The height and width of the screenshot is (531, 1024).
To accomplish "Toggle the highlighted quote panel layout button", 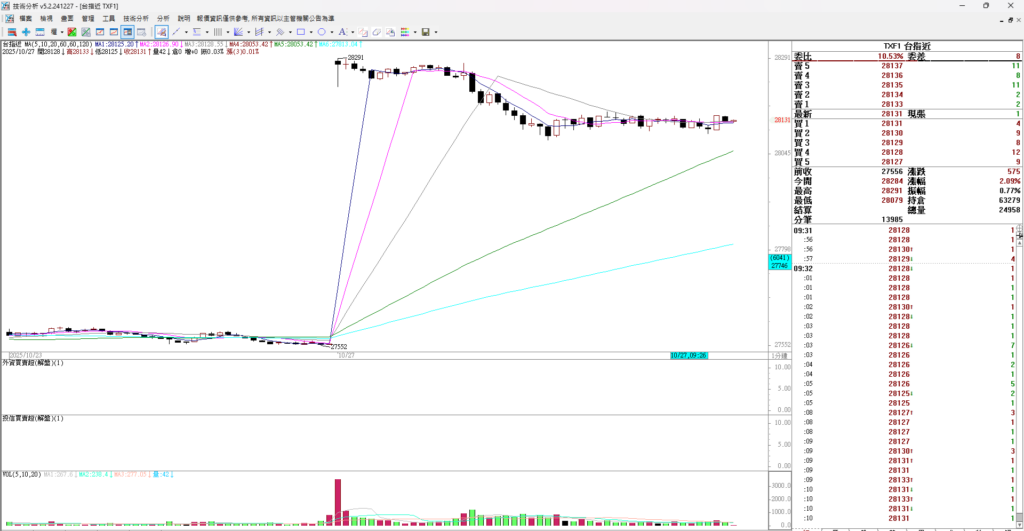I will point(129,32).
